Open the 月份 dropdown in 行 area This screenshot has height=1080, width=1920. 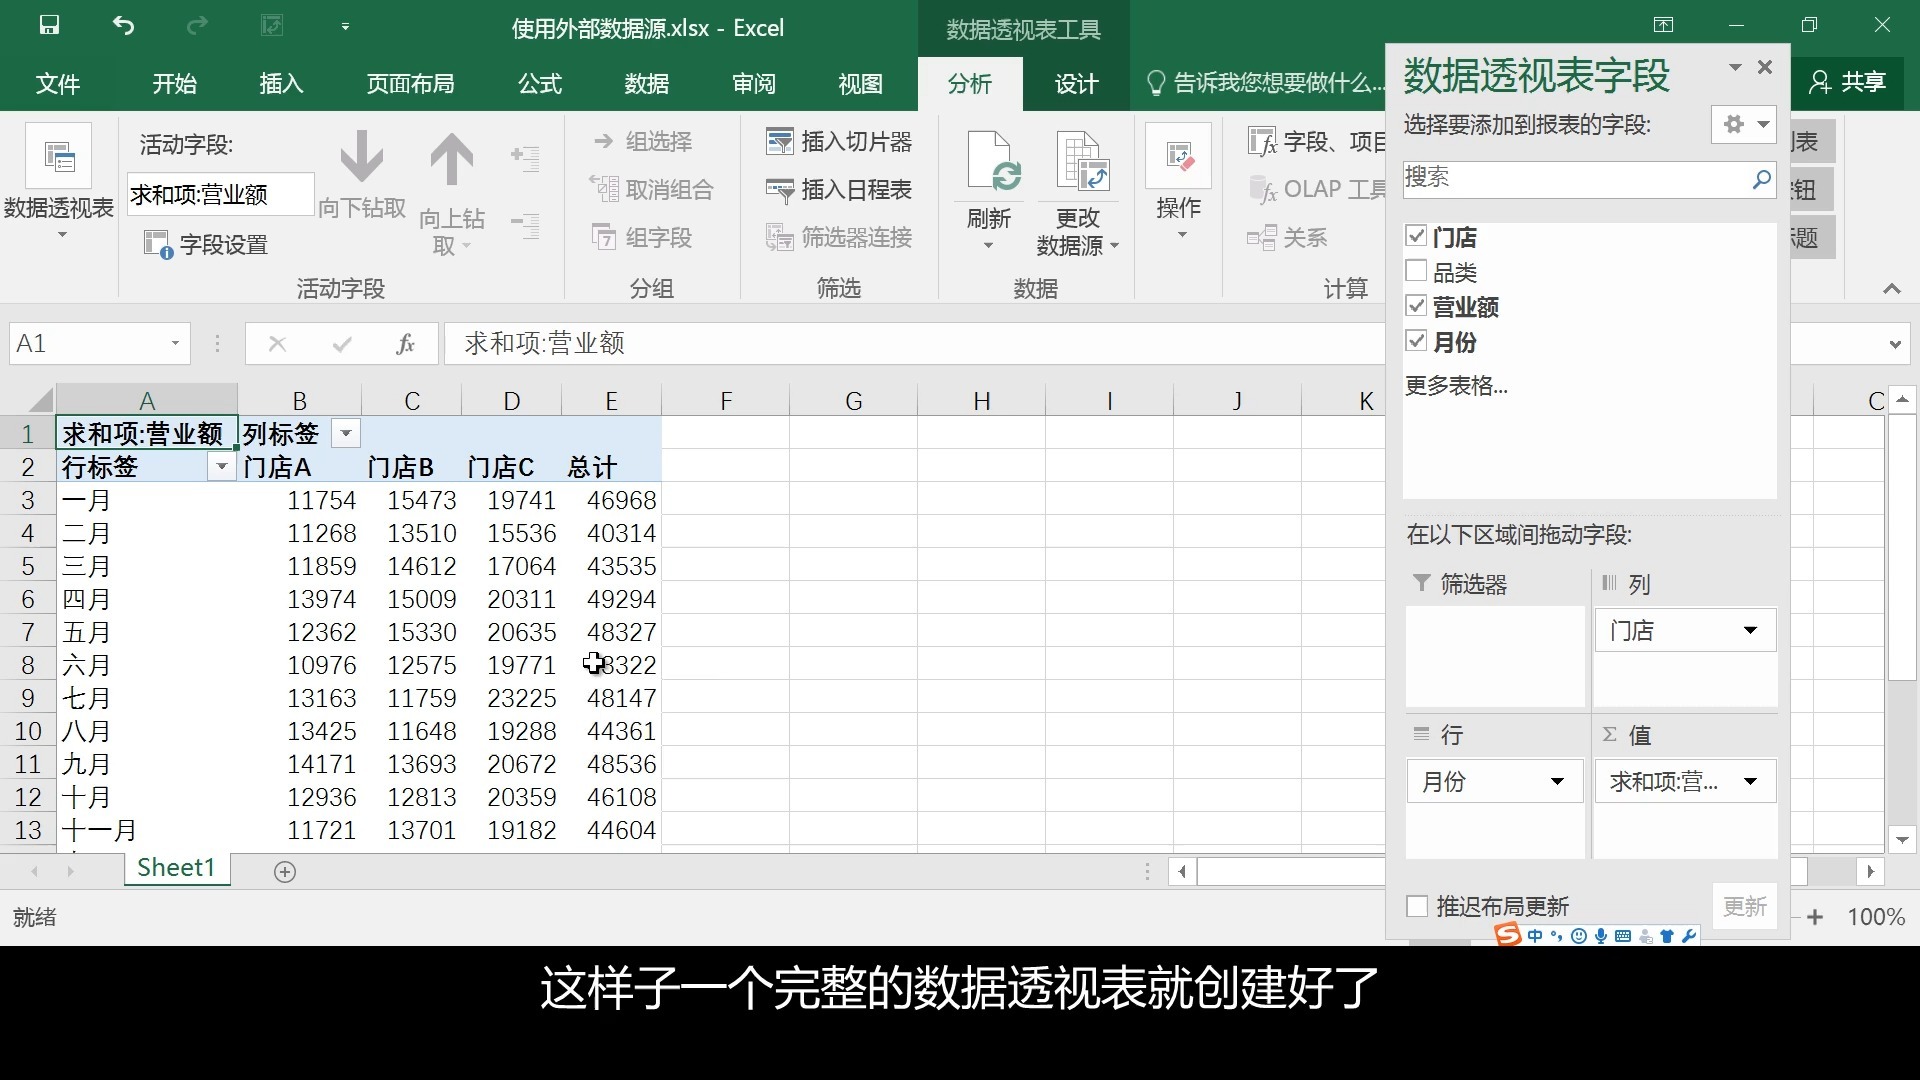[x=1559, y=781]
